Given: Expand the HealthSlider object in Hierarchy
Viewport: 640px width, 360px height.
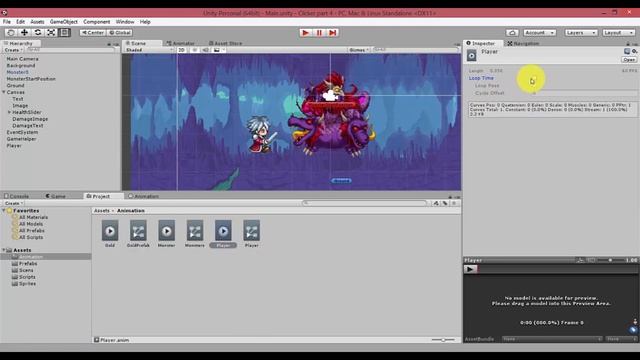Looking at the screenshot, I should [9, 112].
